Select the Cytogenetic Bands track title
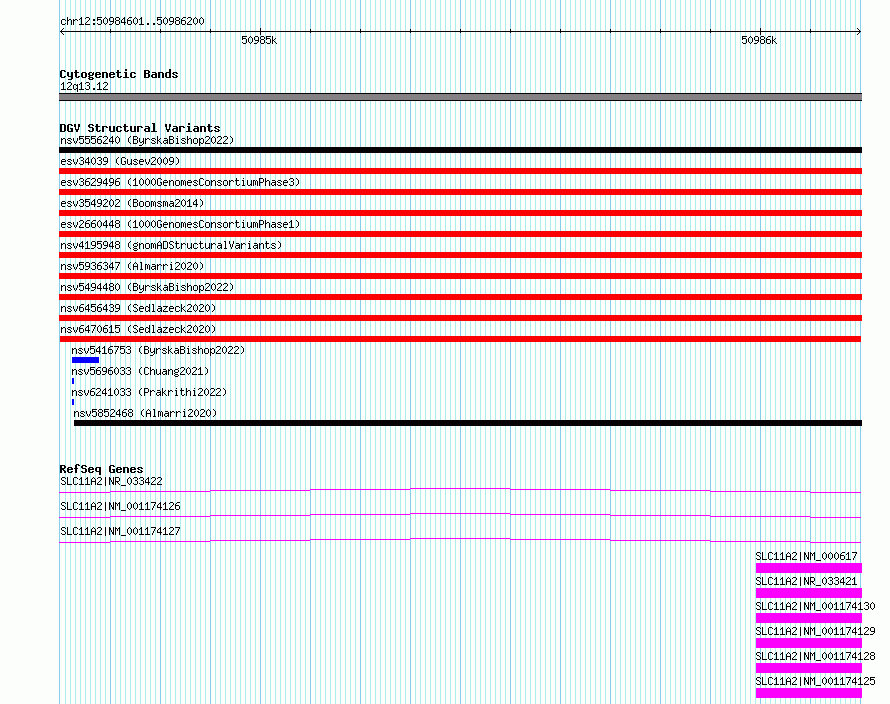The width and height of the screenshot is (890, 704). [119, 74]
